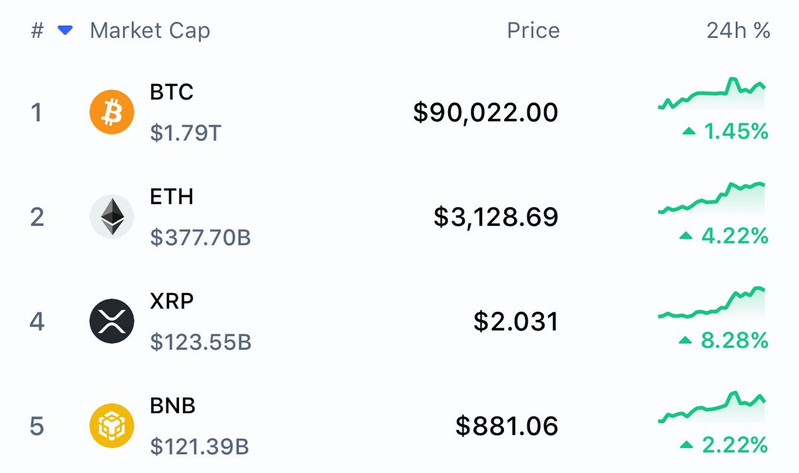Open the BTC ticker name link
Image resolution: width=799 pixels, height=473 pixels.
coord(171,92)
